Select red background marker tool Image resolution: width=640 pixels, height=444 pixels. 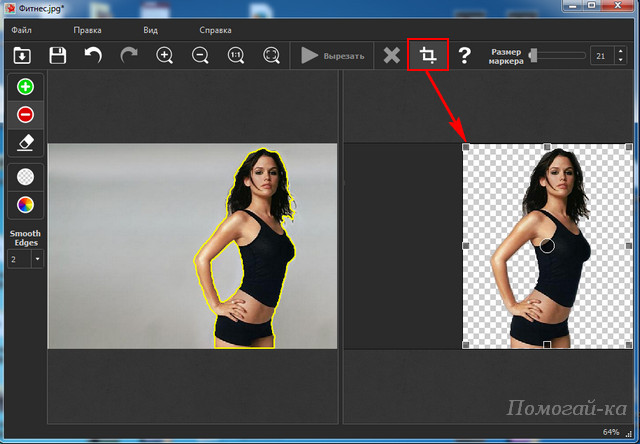[x=25, y=115]
